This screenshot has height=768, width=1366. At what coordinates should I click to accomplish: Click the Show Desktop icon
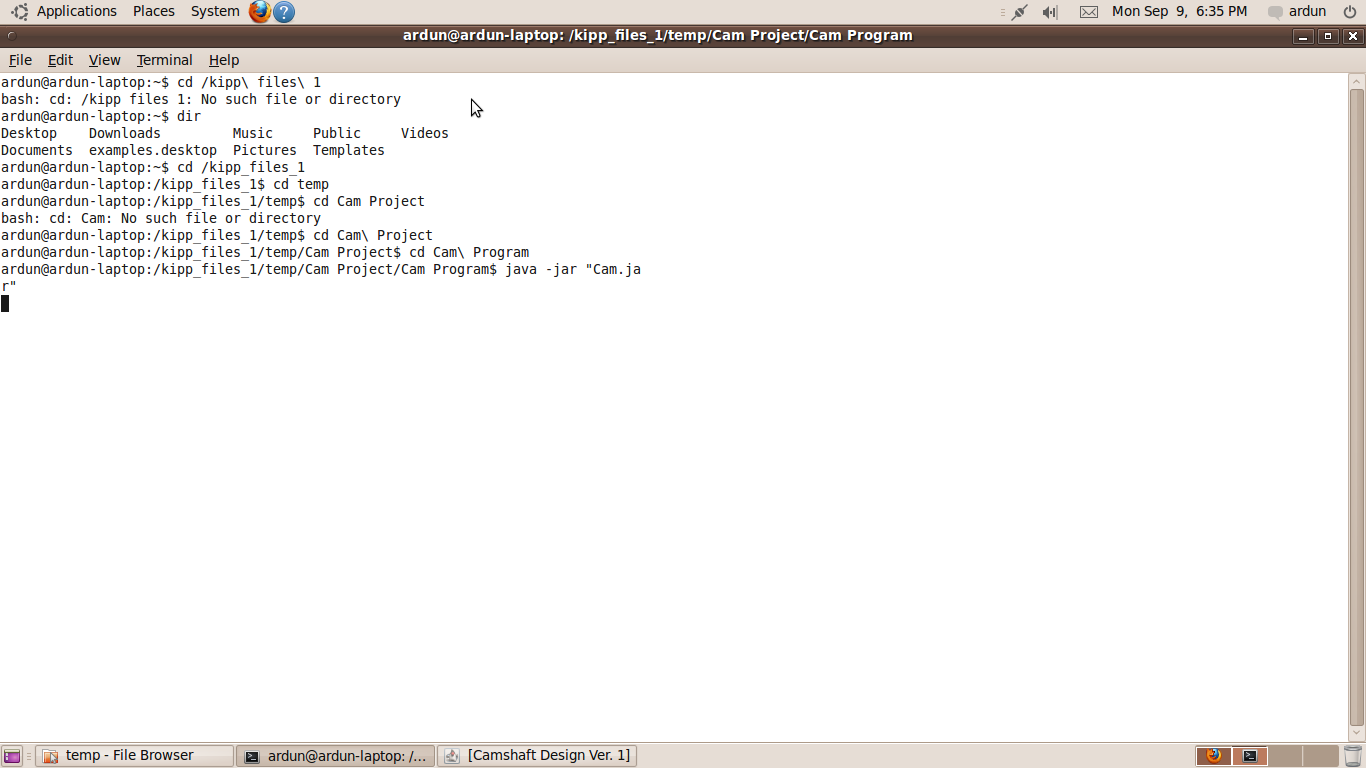[x=12, y=756]
